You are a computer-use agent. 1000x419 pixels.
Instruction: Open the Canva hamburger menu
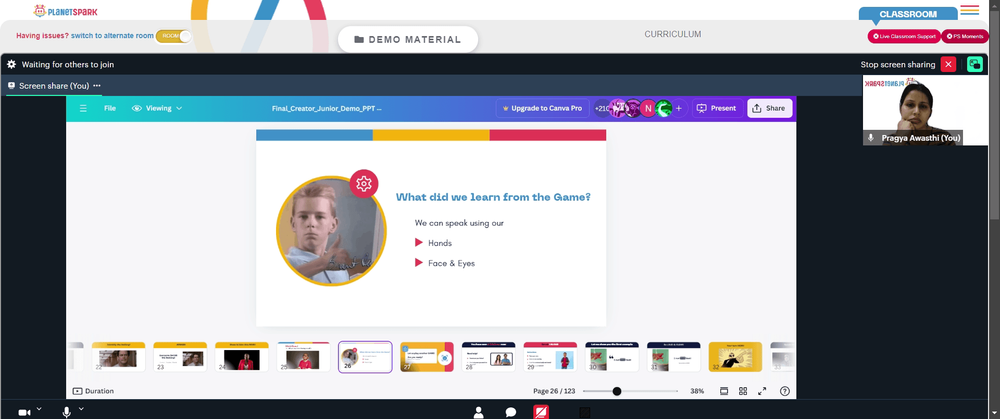[83, 108]
